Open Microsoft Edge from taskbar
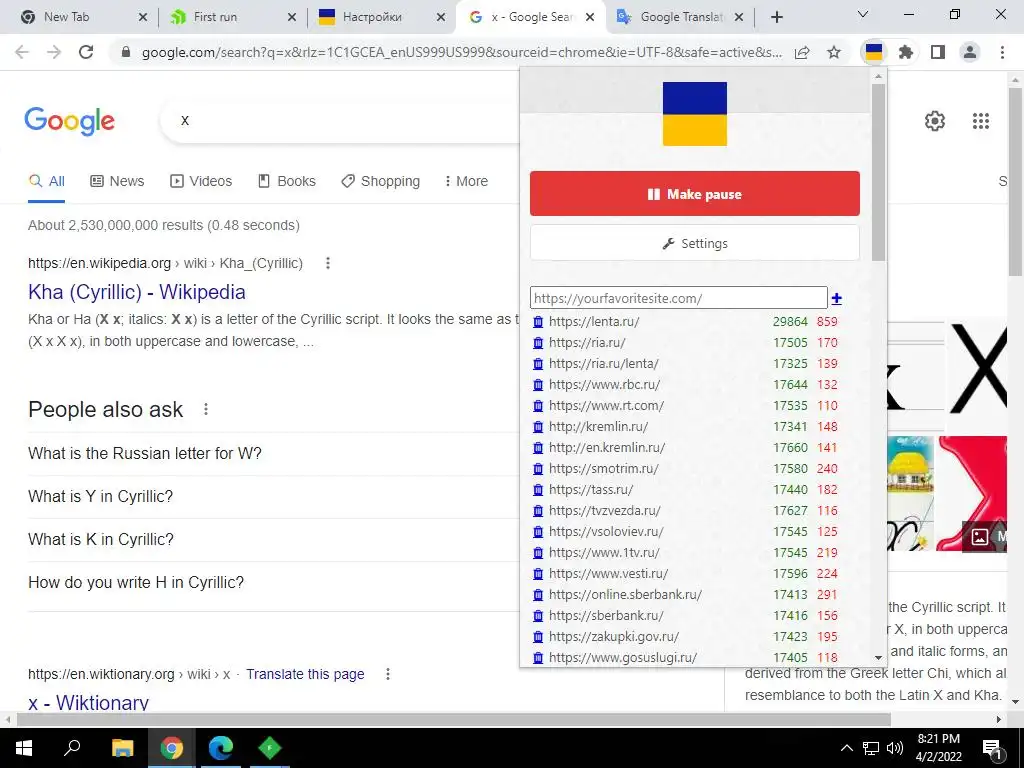This screenshot has height=768, width=1024. [221, 748]
